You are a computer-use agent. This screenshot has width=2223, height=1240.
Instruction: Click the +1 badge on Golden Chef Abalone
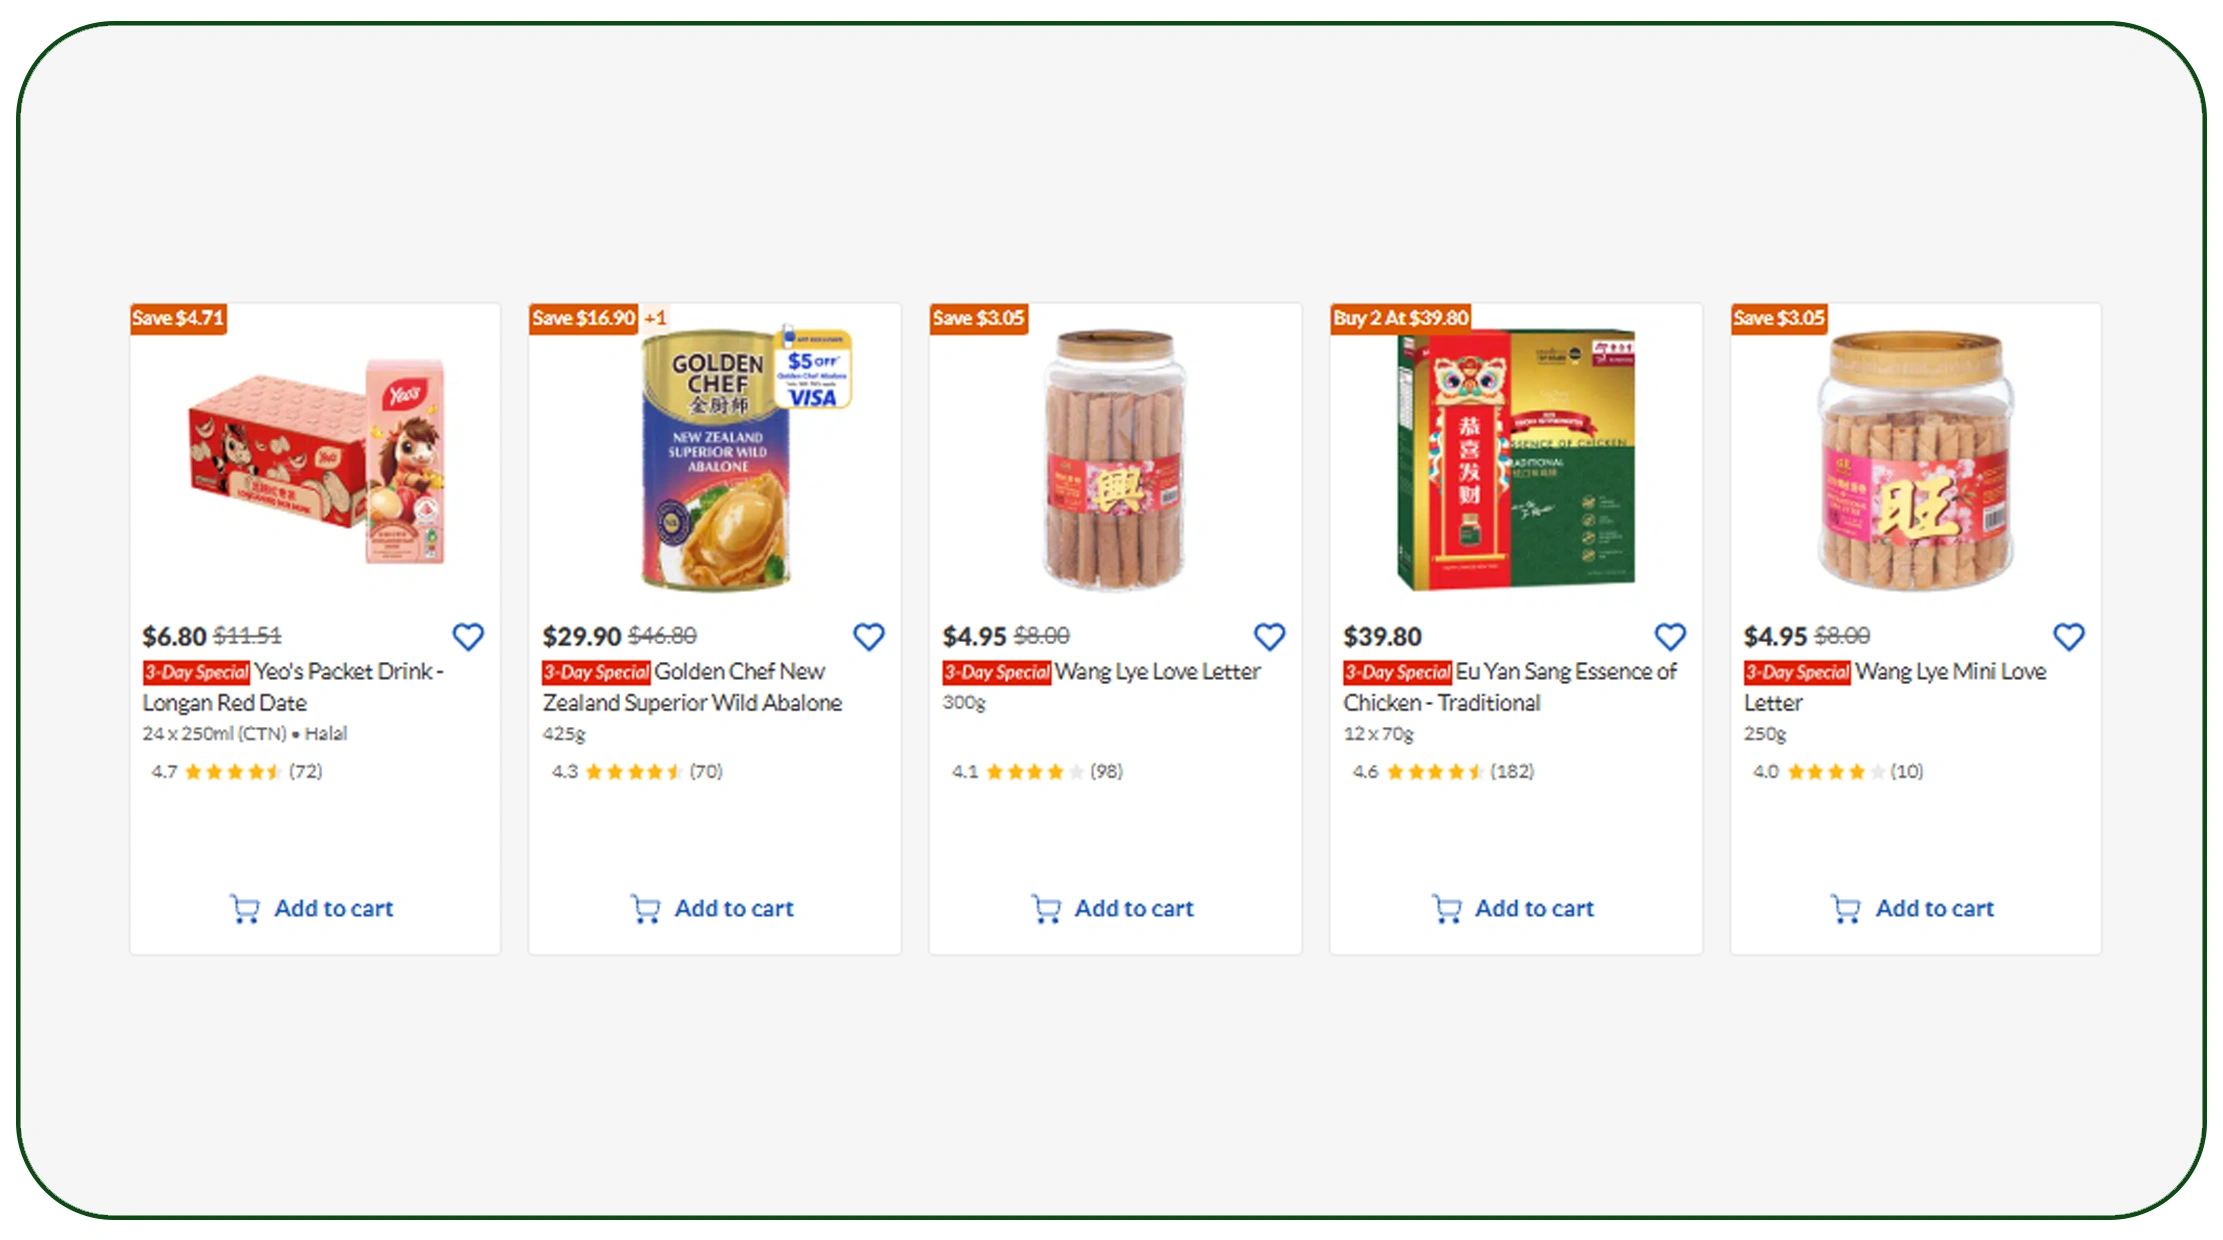click(655, 318)
